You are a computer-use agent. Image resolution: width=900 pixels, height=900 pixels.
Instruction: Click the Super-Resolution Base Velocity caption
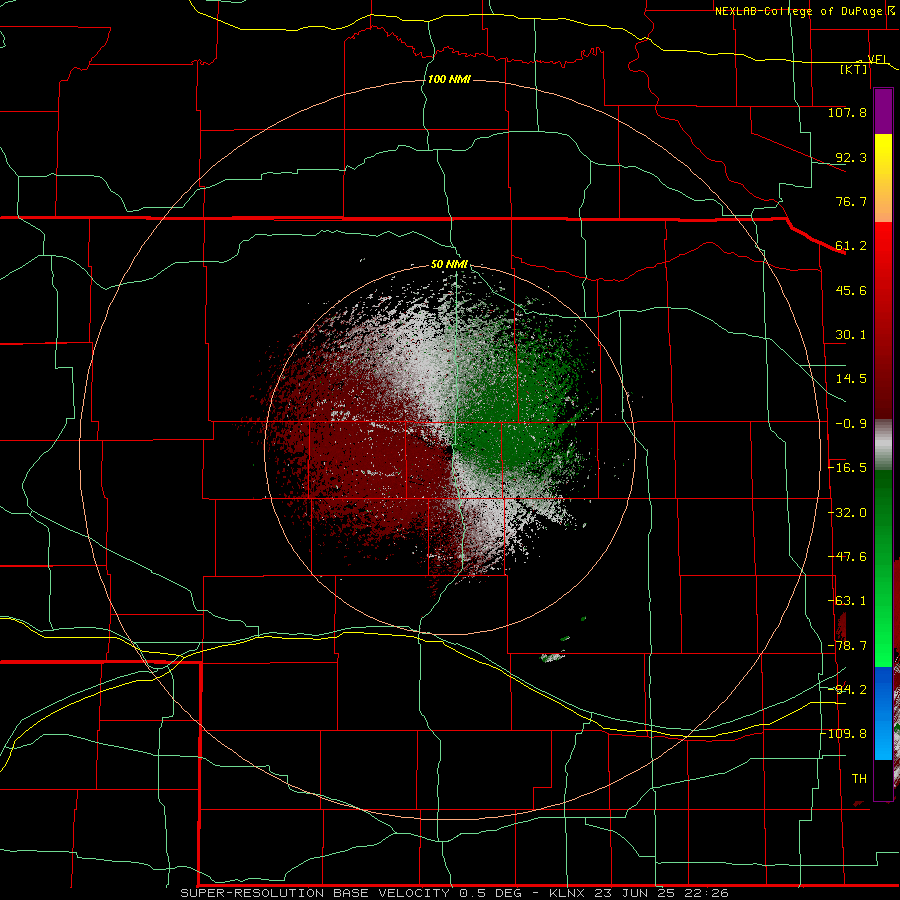click(454, 893)
